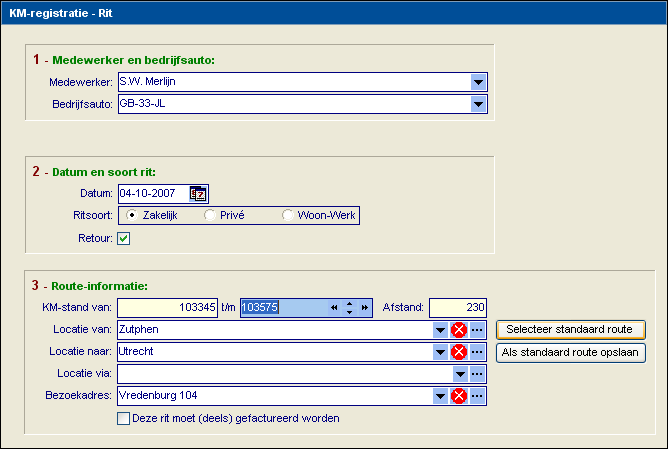Enable 'Deze rit moet gefactureerd worden' checkbox
The image size is (668, 449).
[x=124, y=418]
